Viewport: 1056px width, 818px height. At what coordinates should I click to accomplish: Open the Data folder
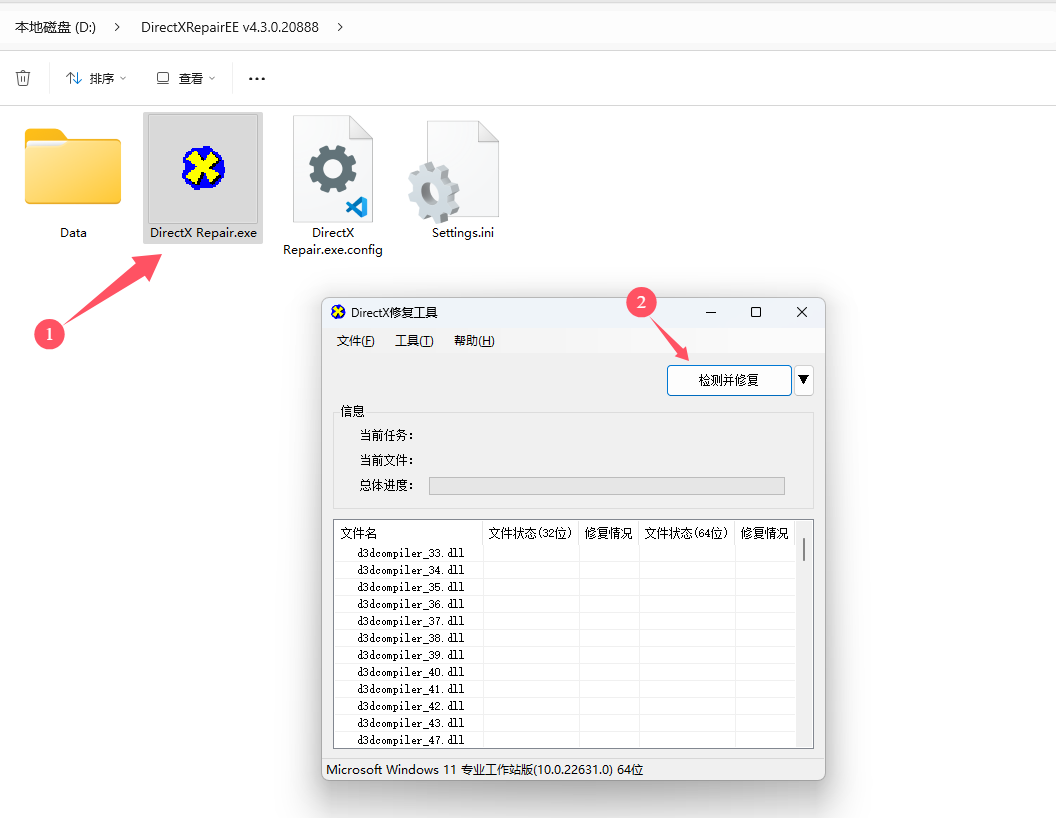click(x=72, y=167)
